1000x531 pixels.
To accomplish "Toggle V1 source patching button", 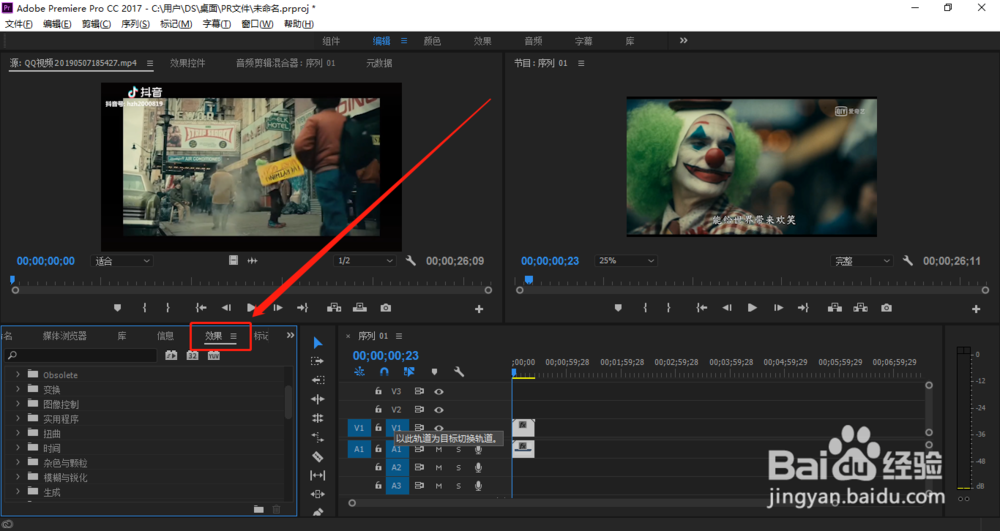I will [359, 428].
